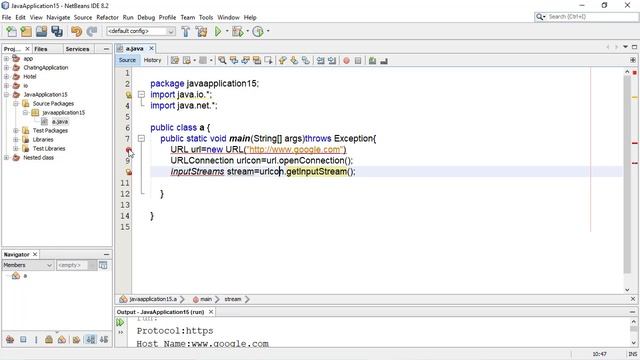Open the File menu
This screenshot has width=640, height=360.
7,18
